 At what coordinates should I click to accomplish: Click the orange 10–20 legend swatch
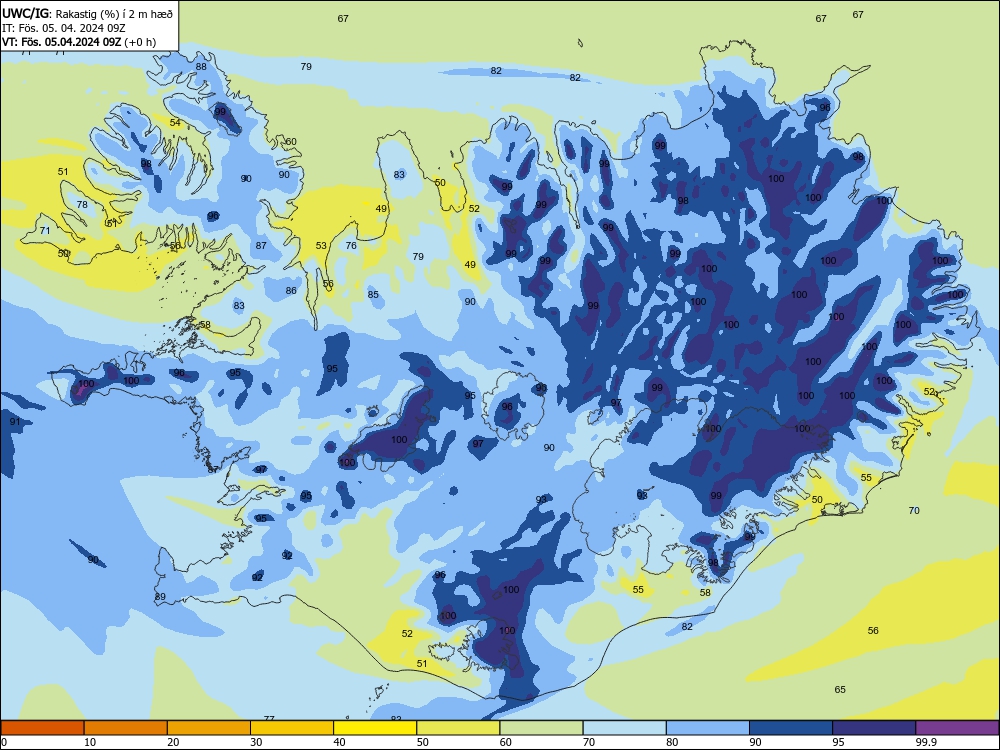[126, 728]
